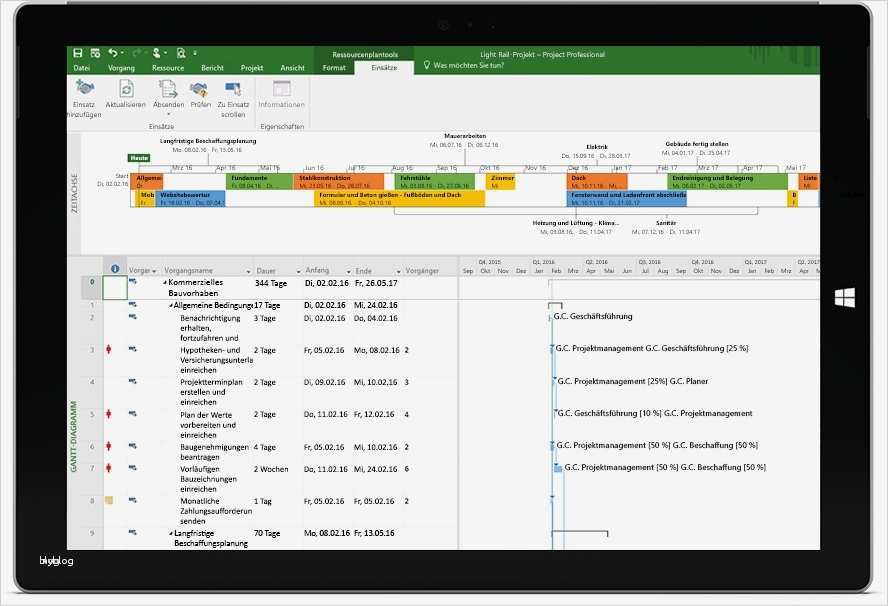Image resolution: width=888 pixels, height=606 pixels.
Task: Click the resource person icon in quick access toolbar
Action: coord(157,53)
